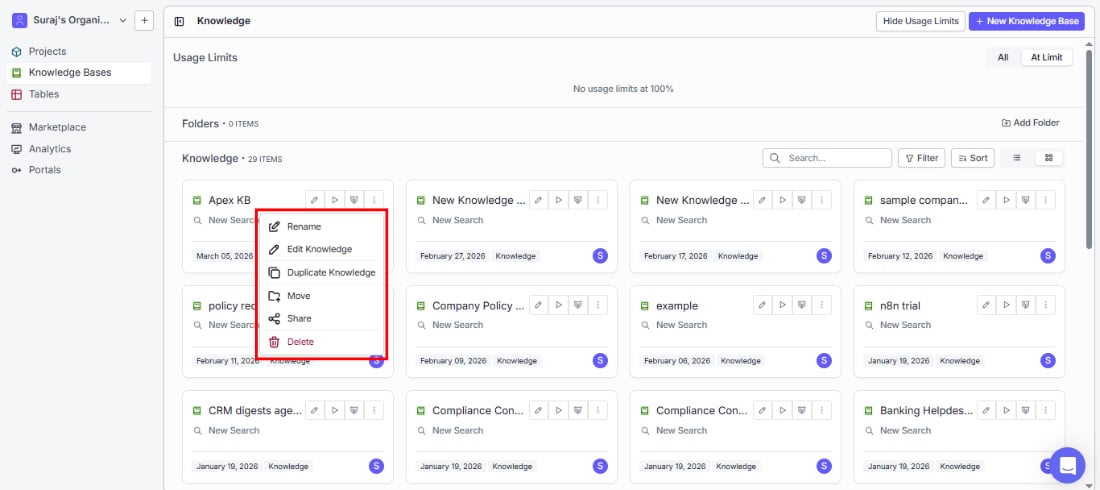Viewport: 1100px width, 490px height.
Task: Click the S avatar on sample company card
Action: click(x=1047, y=256)
